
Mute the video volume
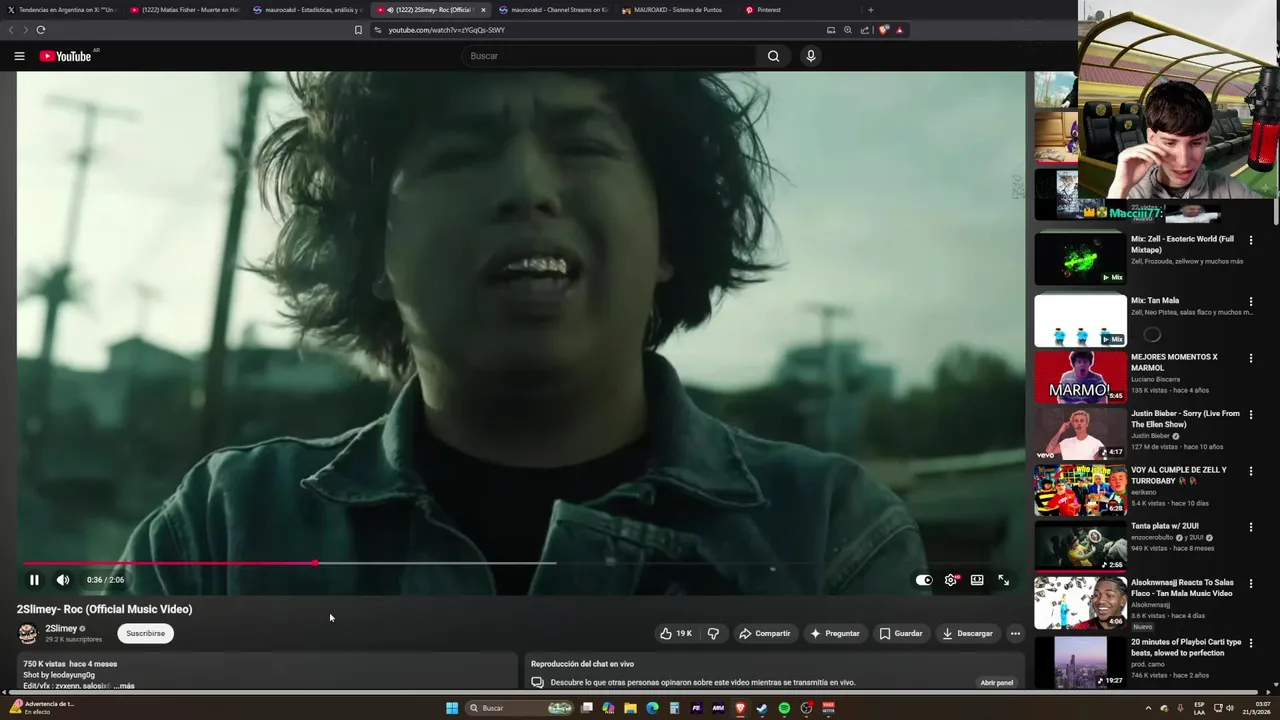pyautogui.click(x=63, y=580)
